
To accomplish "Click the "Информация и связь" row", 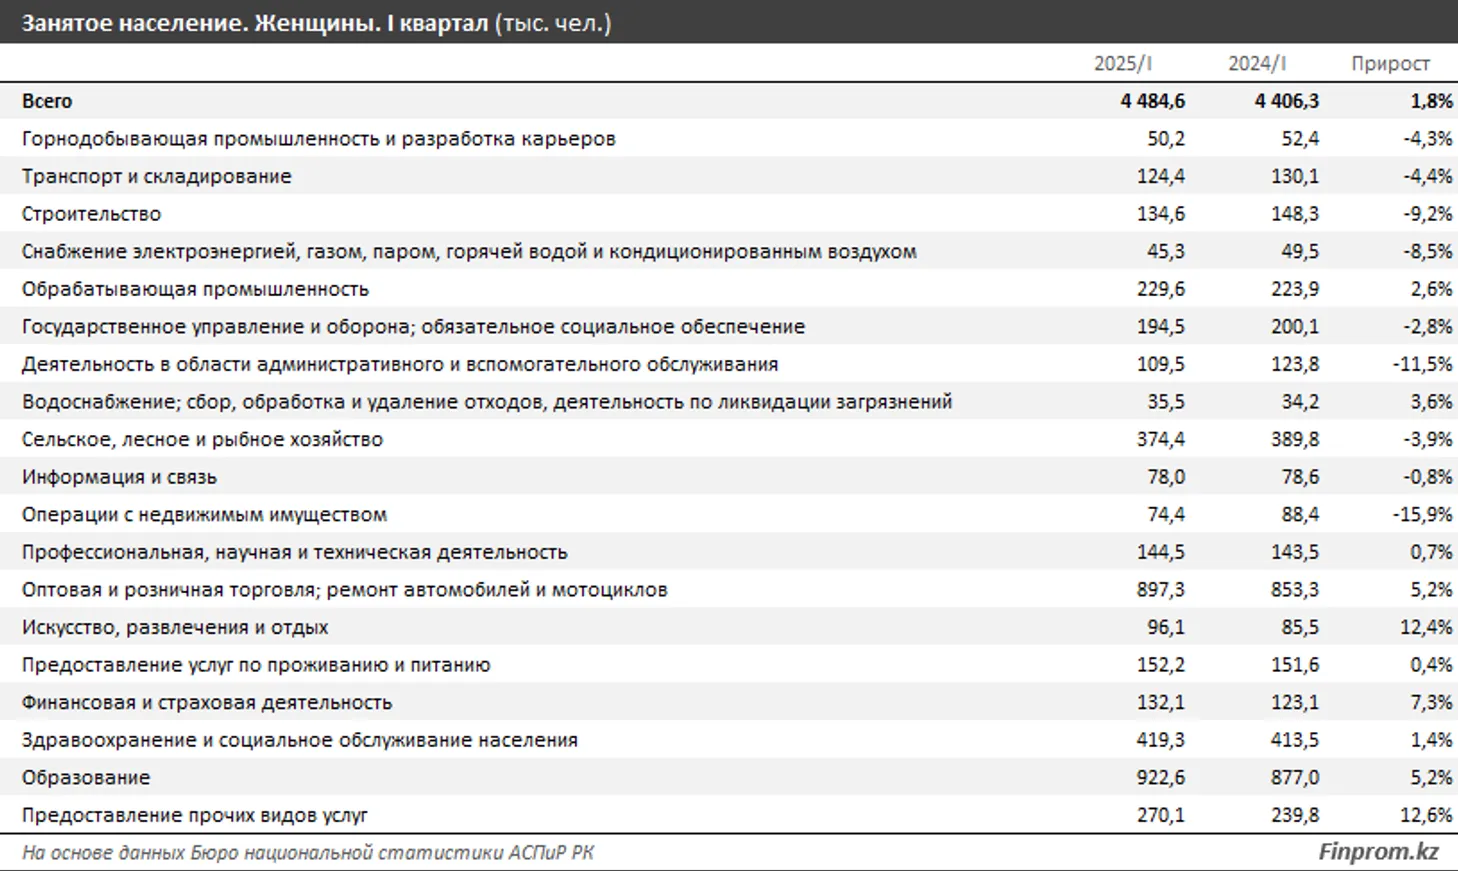I will pos(119,477).
